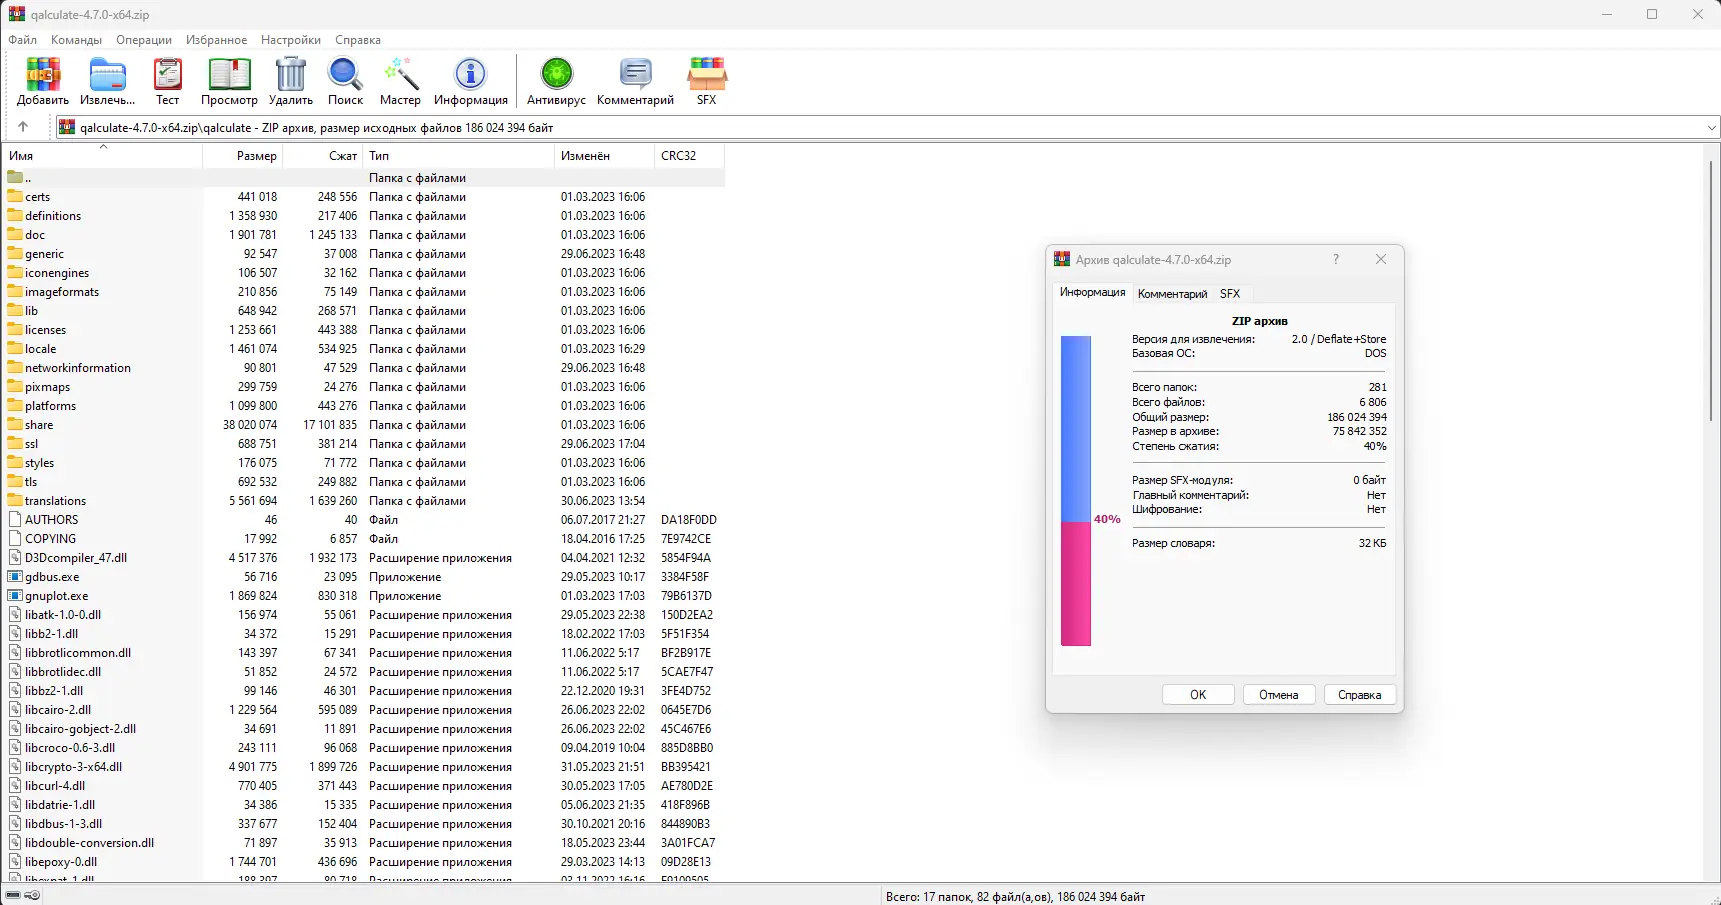Screen dimensions: 1721x905
Task: Sort by the CRC32 column header
Action: pos(690,156)
